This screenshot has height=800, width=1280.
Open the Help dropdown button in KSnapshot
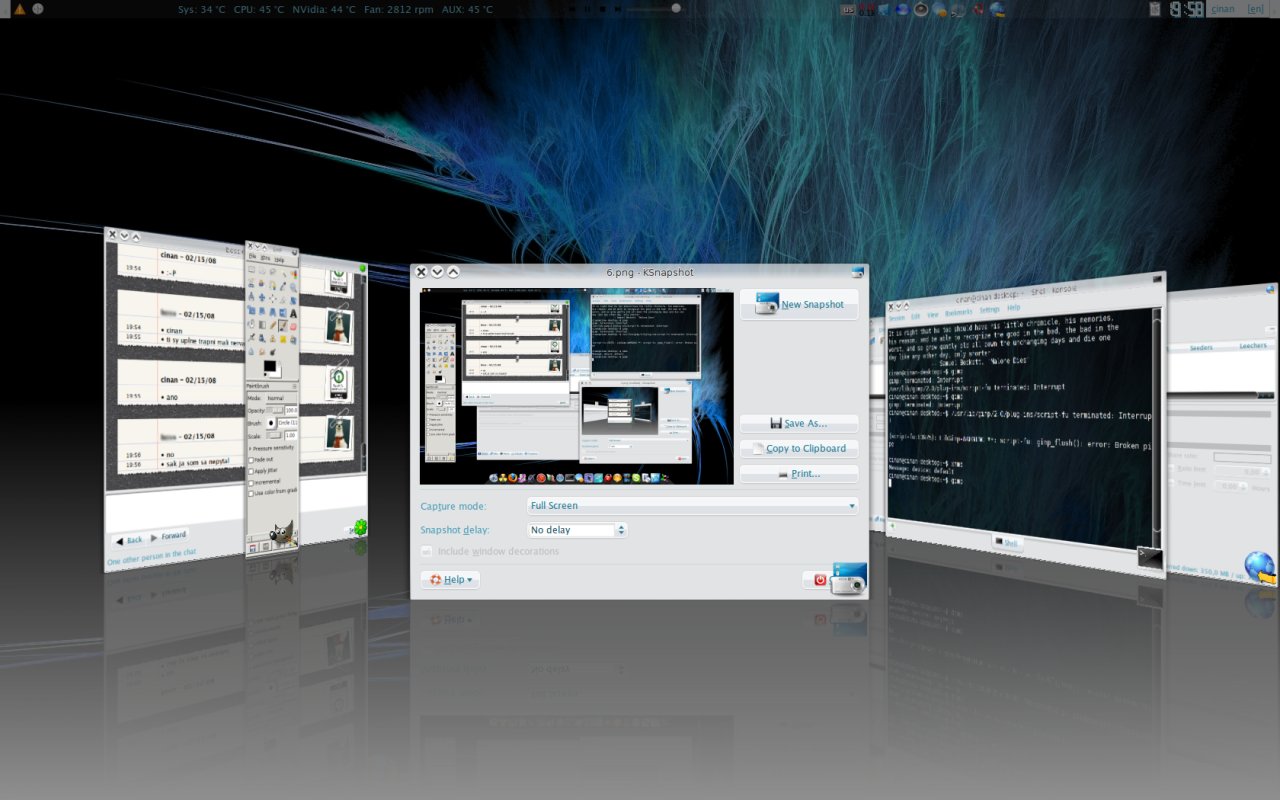tap(450, 579)
